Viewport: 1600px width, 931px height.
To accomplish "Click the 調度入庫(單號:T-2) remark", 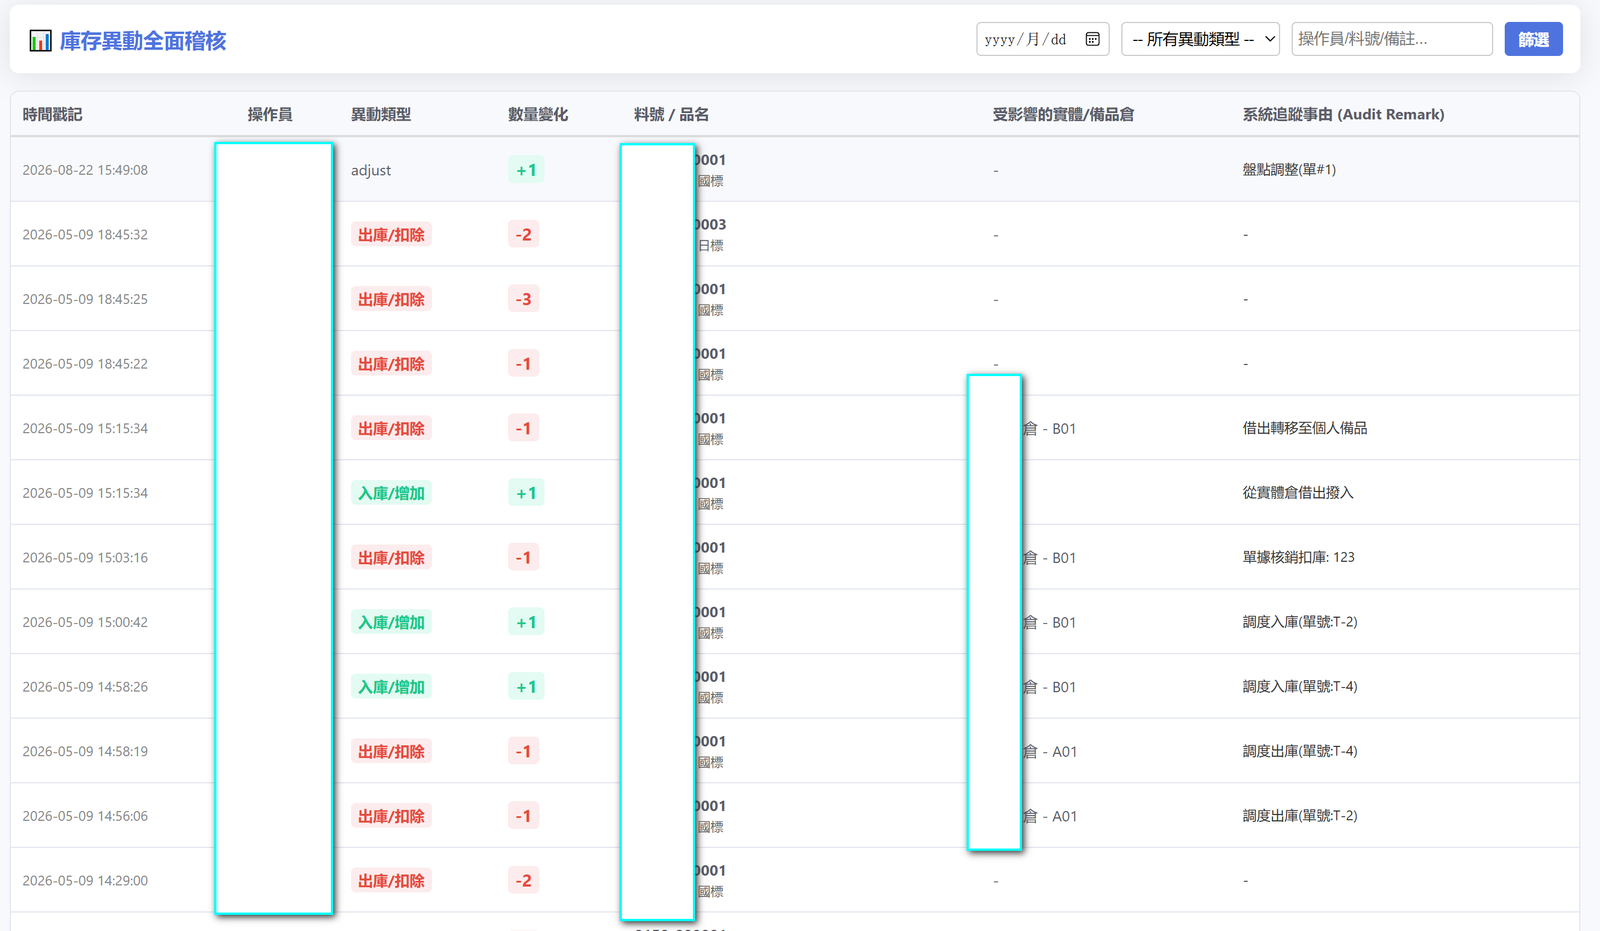I will (x=1300, y=622).
